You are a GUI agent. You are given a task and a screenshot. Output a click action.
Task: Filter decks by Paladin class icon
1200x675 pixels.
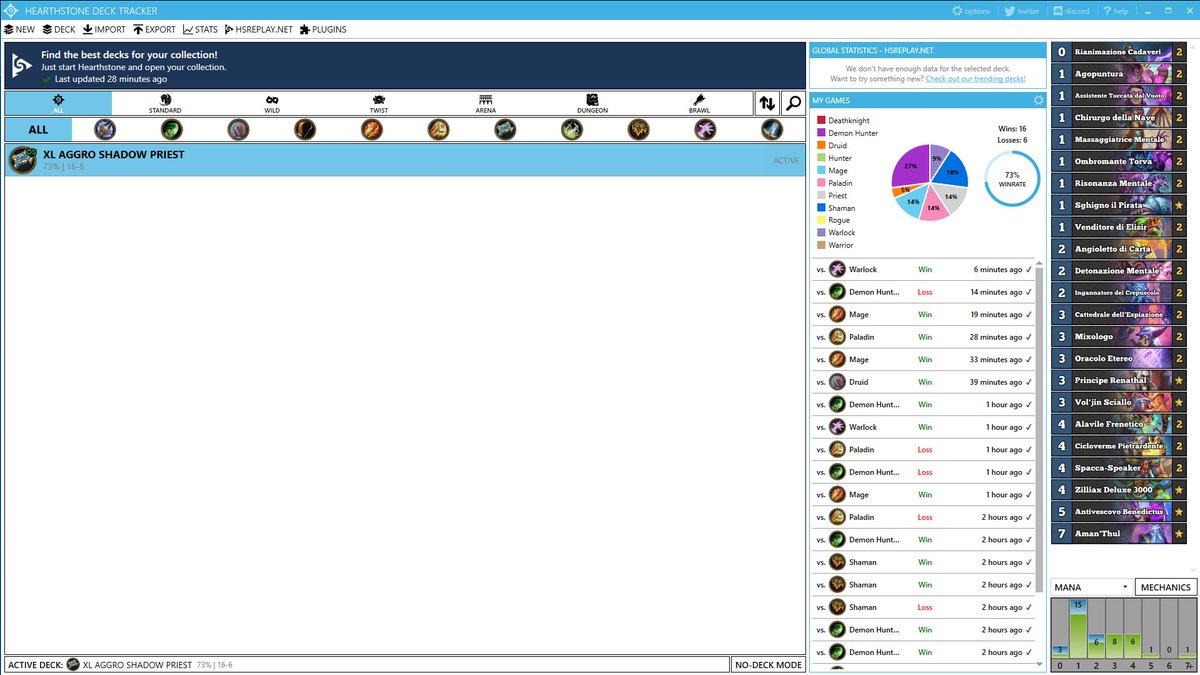tap(438, 129)
